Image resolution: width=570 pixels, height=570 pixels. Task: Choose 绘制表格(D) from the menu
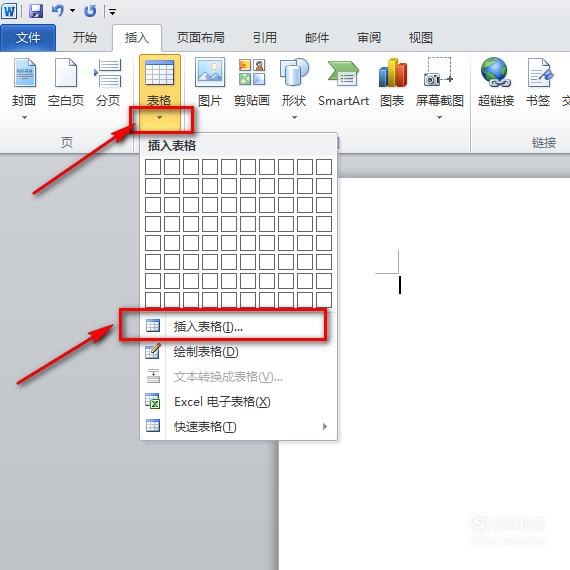[x=239, y=352]
